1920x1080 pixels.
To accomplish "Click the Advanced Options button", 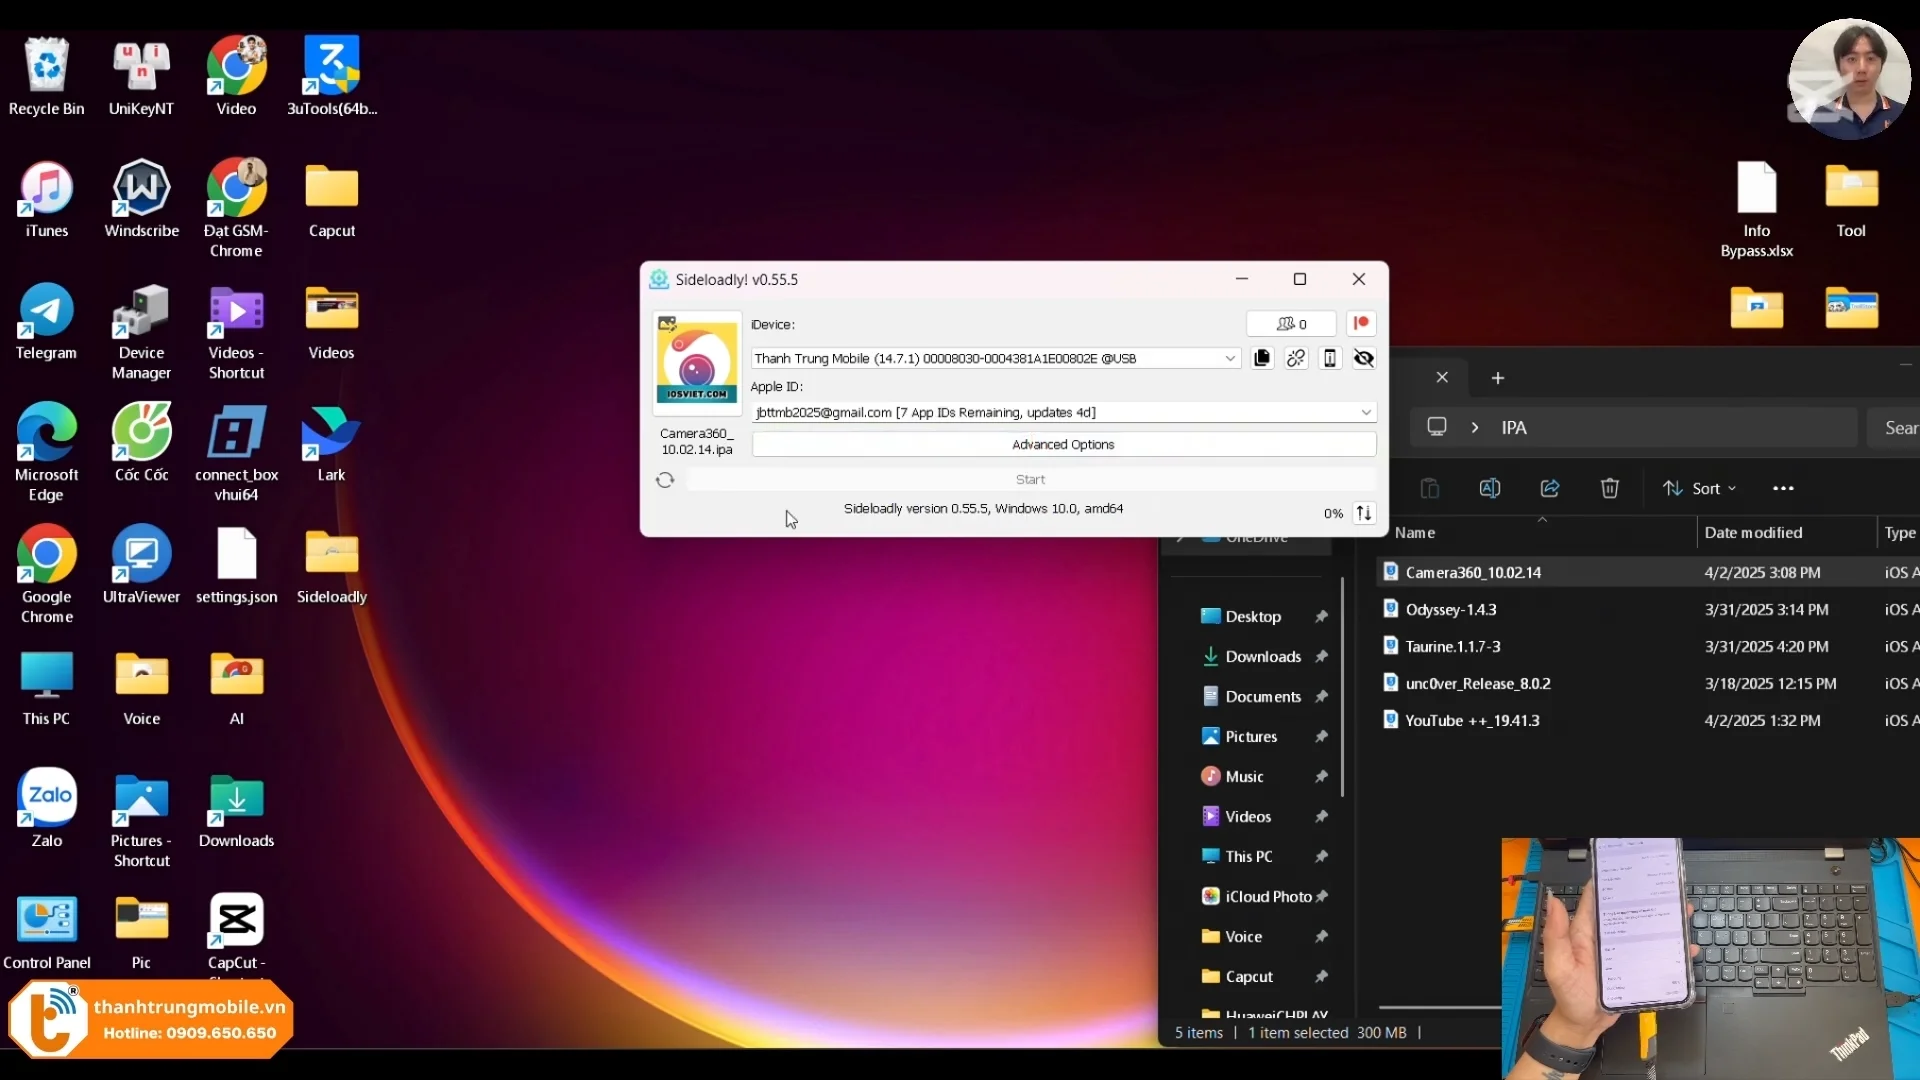I will click(1063, 444).
